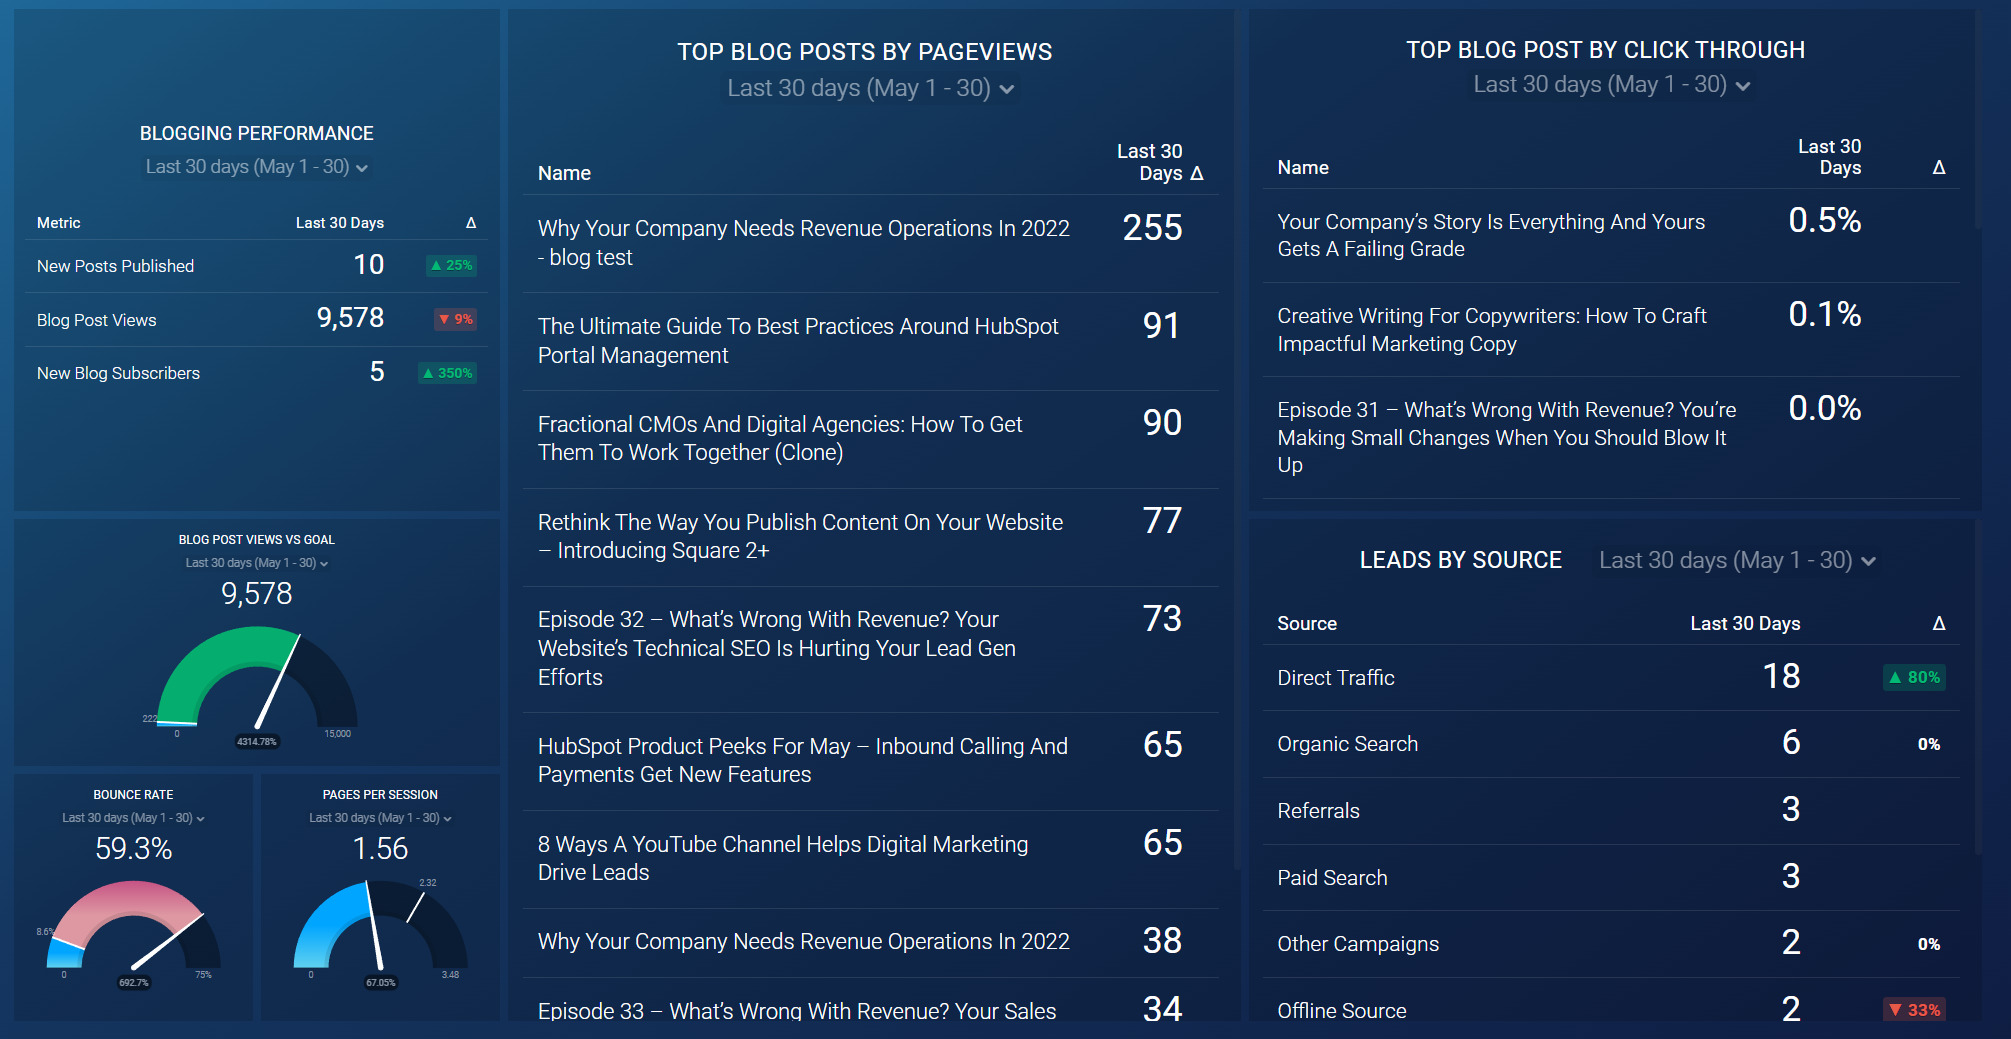
Task: Click the green 350% subscribers badge
Action: [x=448, y=374]
